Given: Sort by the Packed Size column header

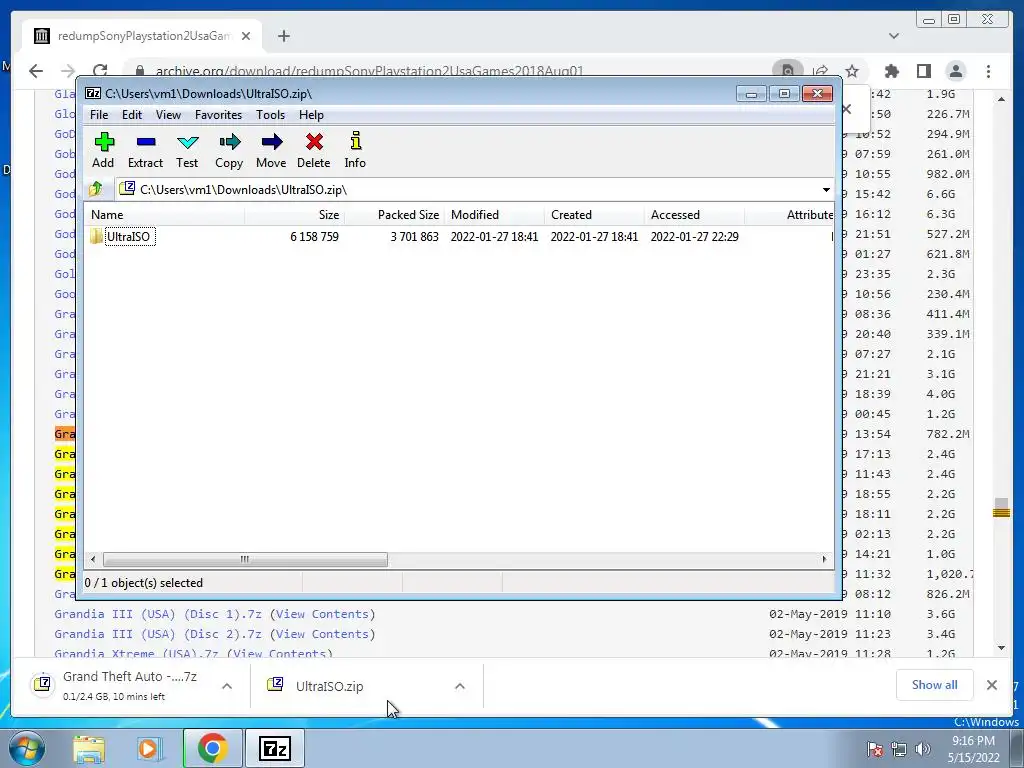Looking at the screenshot, I should pyautogui.click(x=394, y=215).
